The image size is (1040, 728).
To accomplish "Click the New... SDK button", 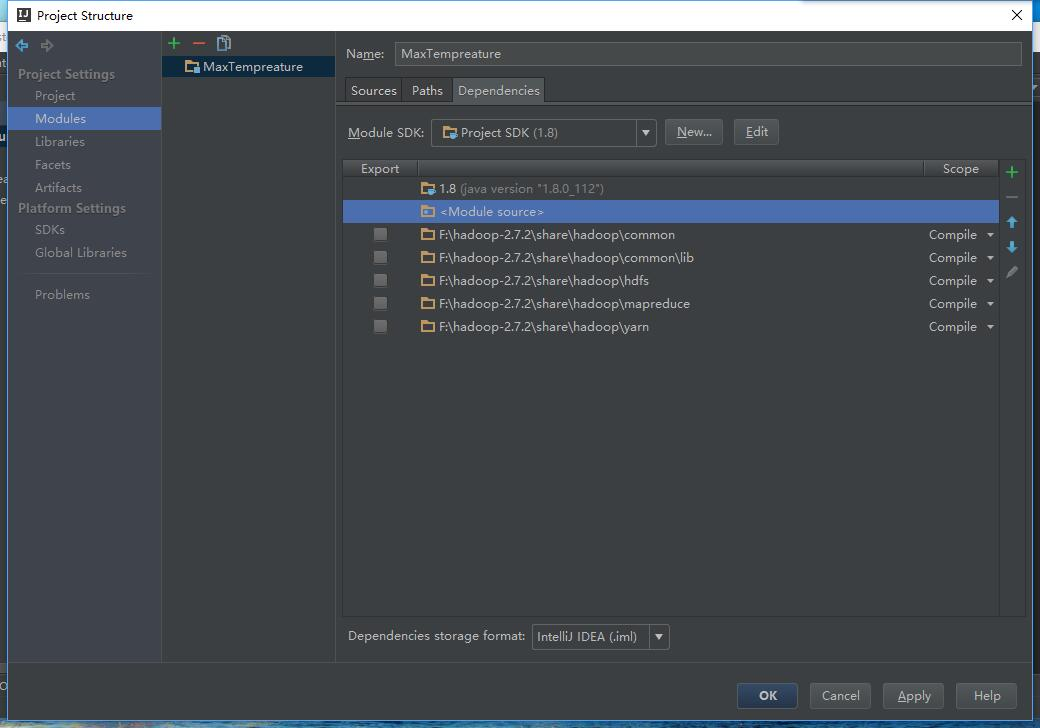I will (694, 132).
